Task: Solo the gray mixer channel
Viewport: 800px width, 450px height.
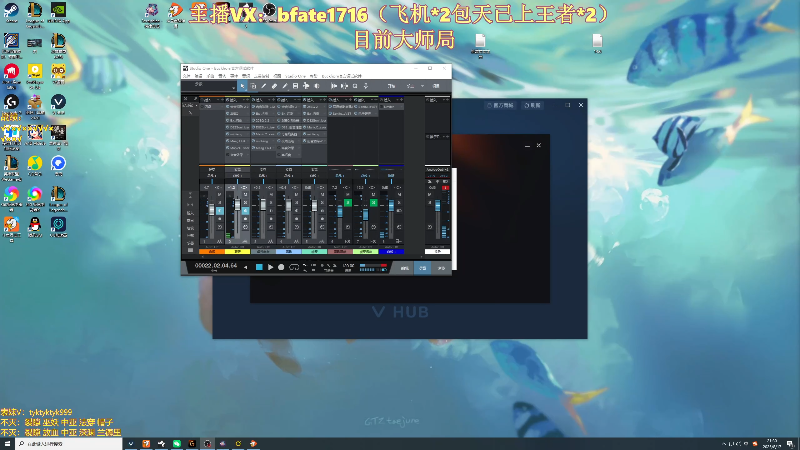Action: (271, 203)
